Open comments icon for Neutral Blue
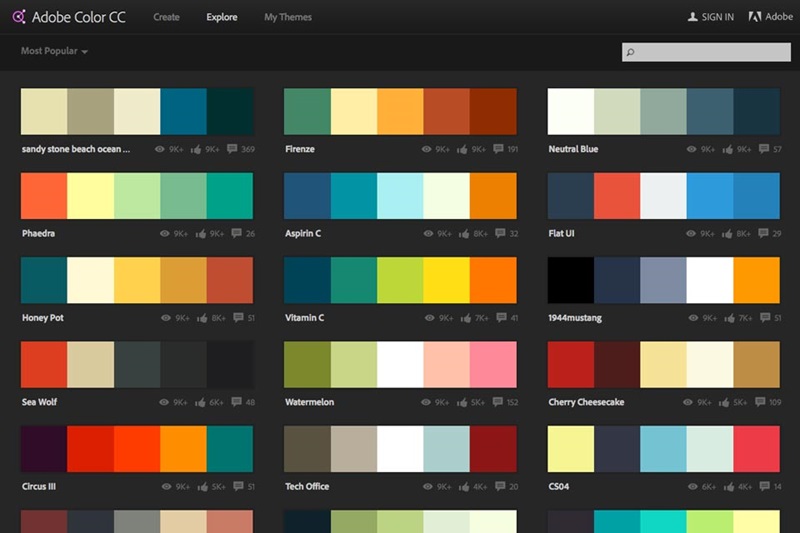Screen dimensions: 800x533 [762, 149]
